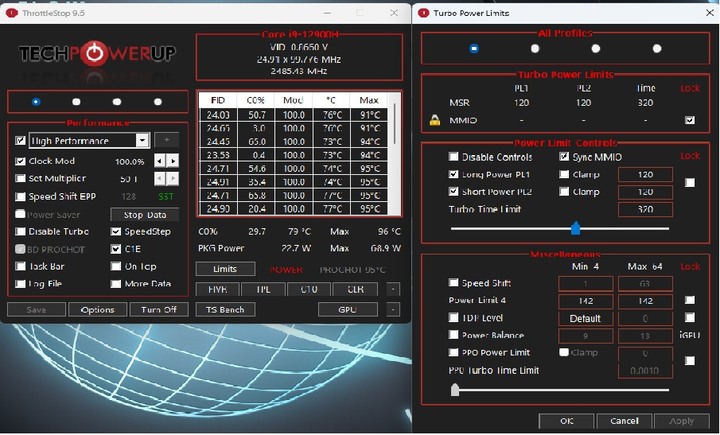Enable the TDP Level checkbox
This screenshot has width=720, height=435.
coord(453,317)
